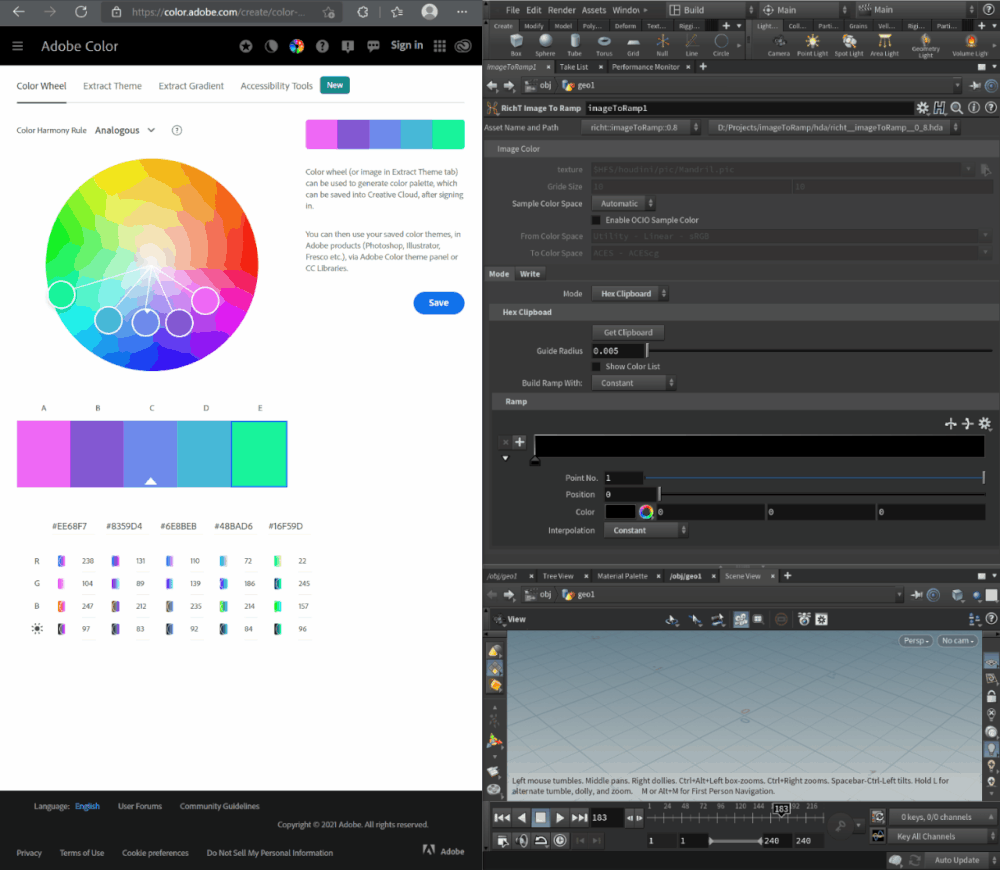This screenshot has width=1000, height=870.
Task: Toggle the Show Color List checkbox
Action: (597, 367)
